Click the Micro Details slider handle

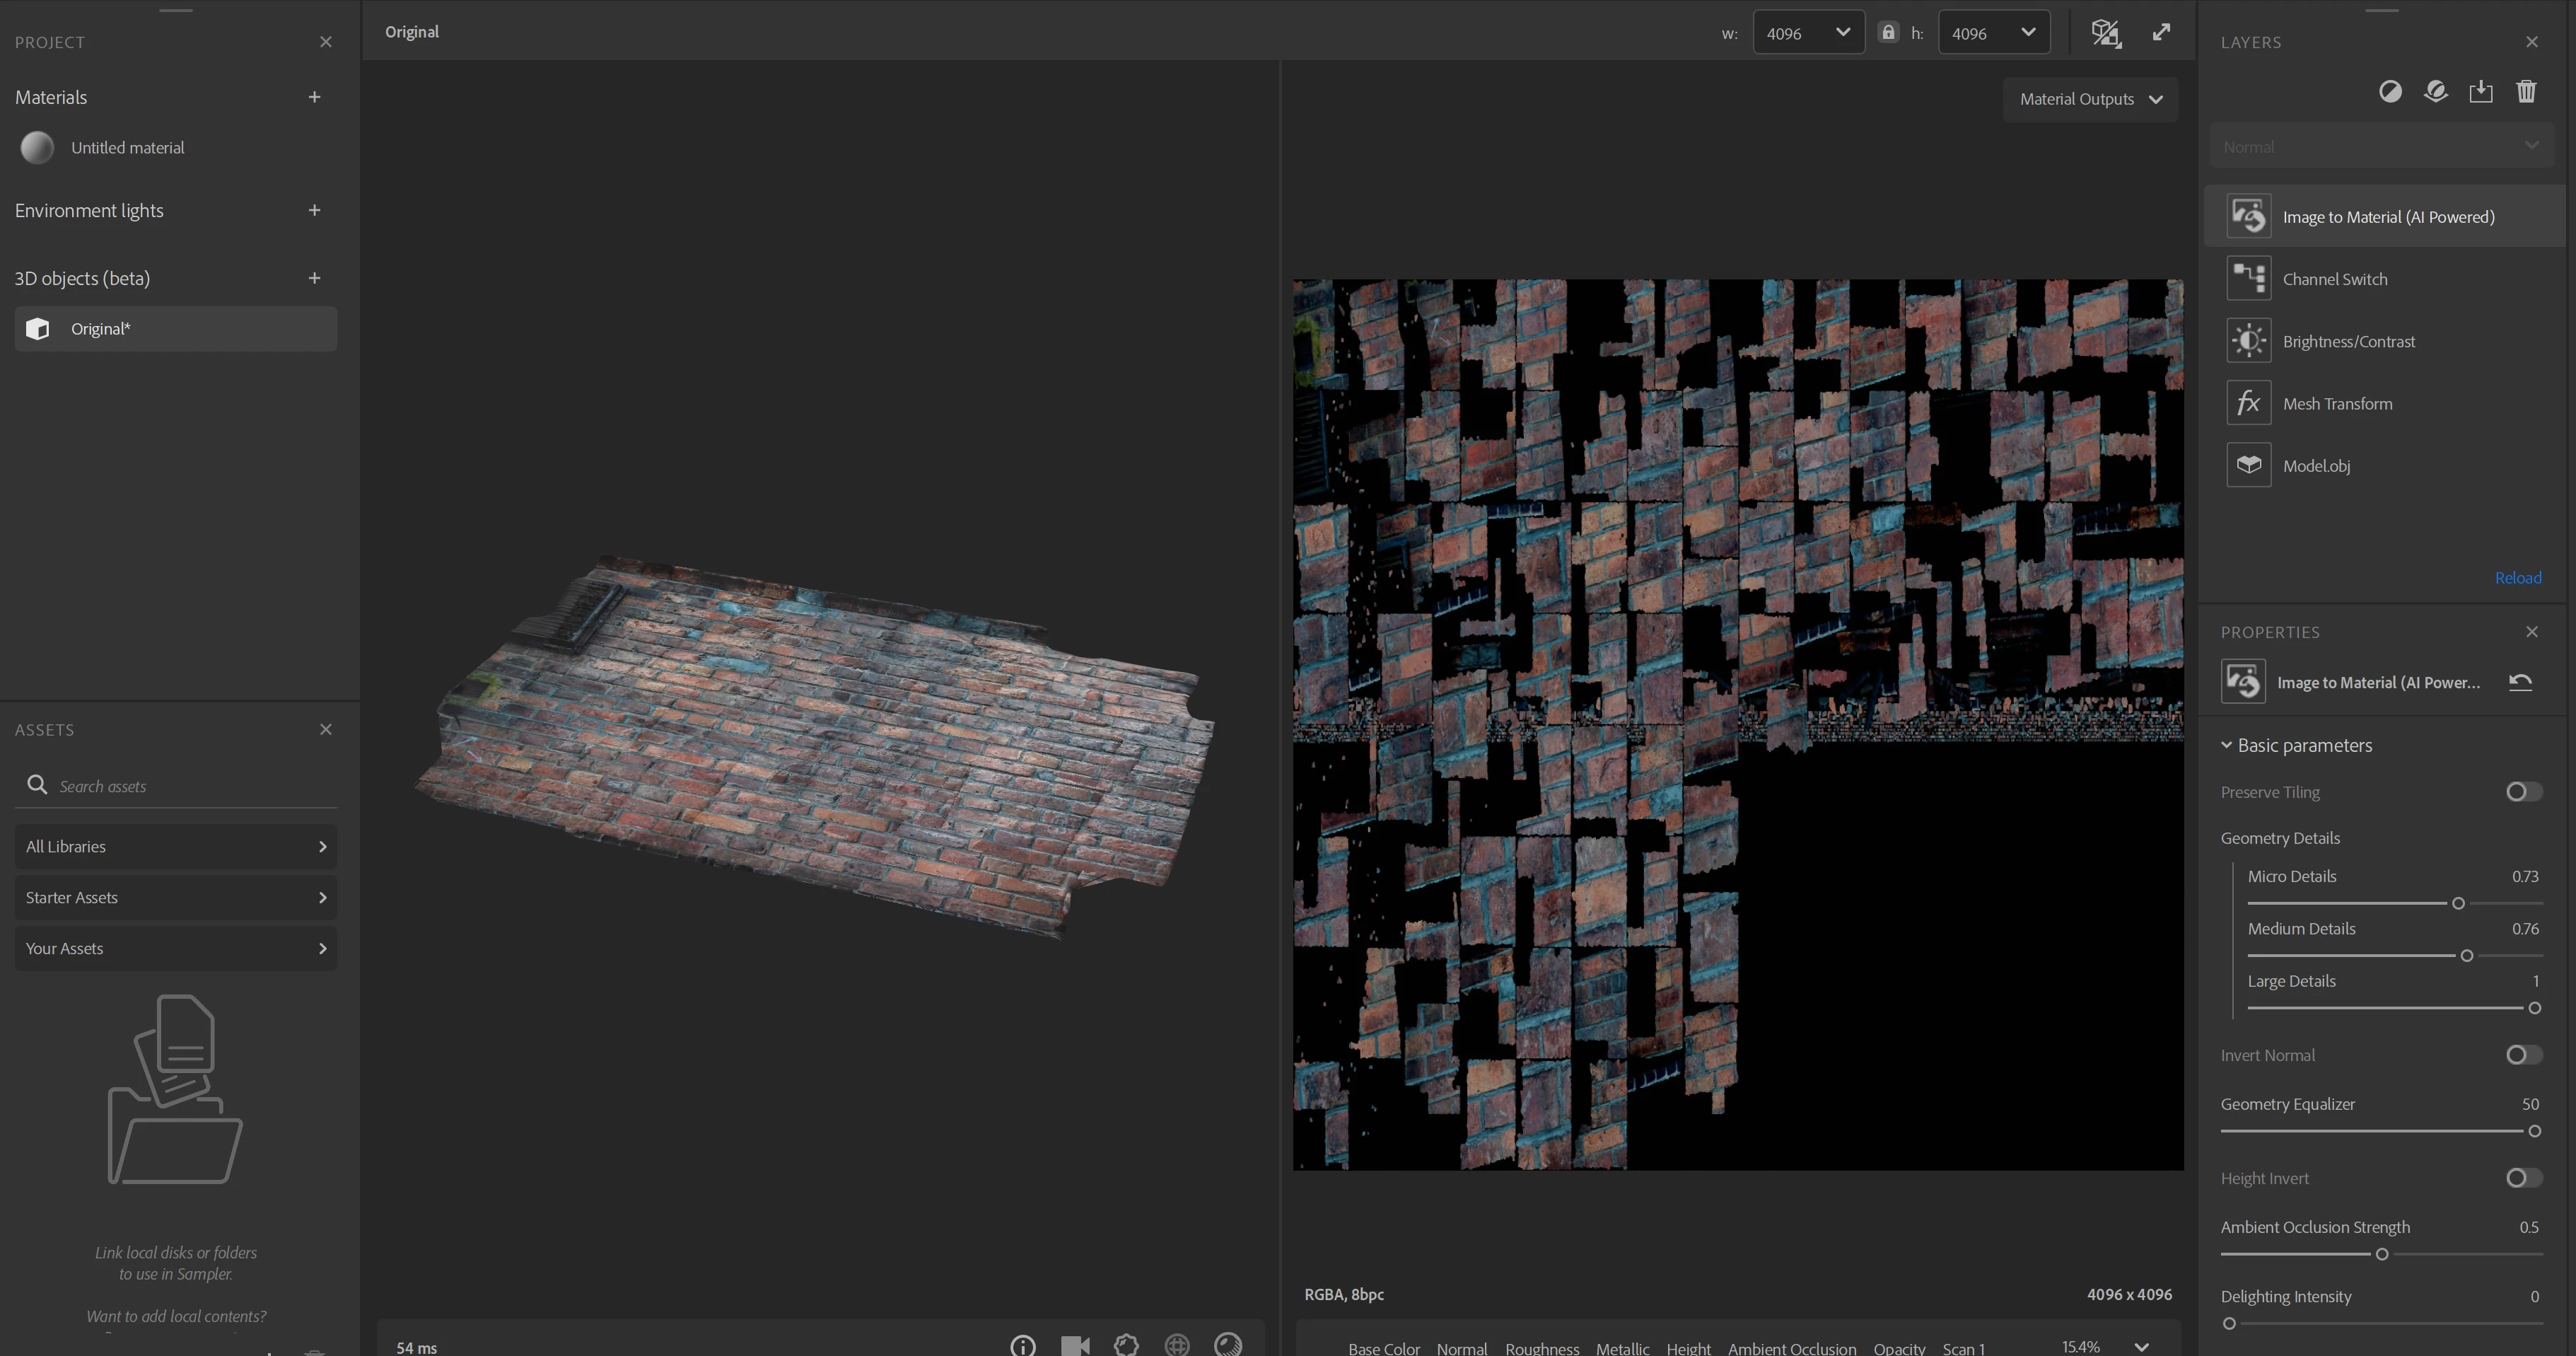pos(2458,903)
